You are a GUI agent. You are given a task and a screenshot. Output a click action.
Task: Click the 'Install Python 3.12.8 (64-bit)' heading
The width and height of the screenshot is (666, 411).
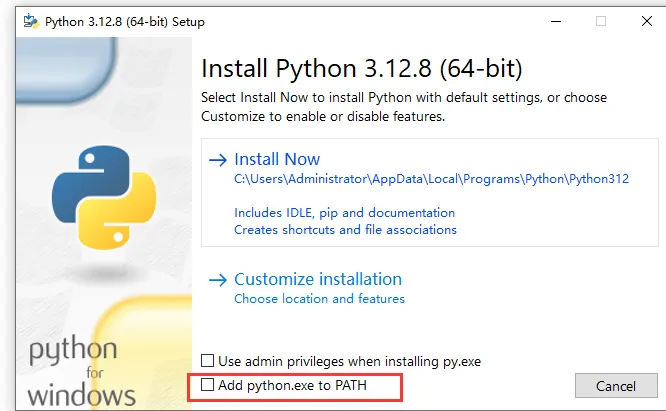point(362,69)
